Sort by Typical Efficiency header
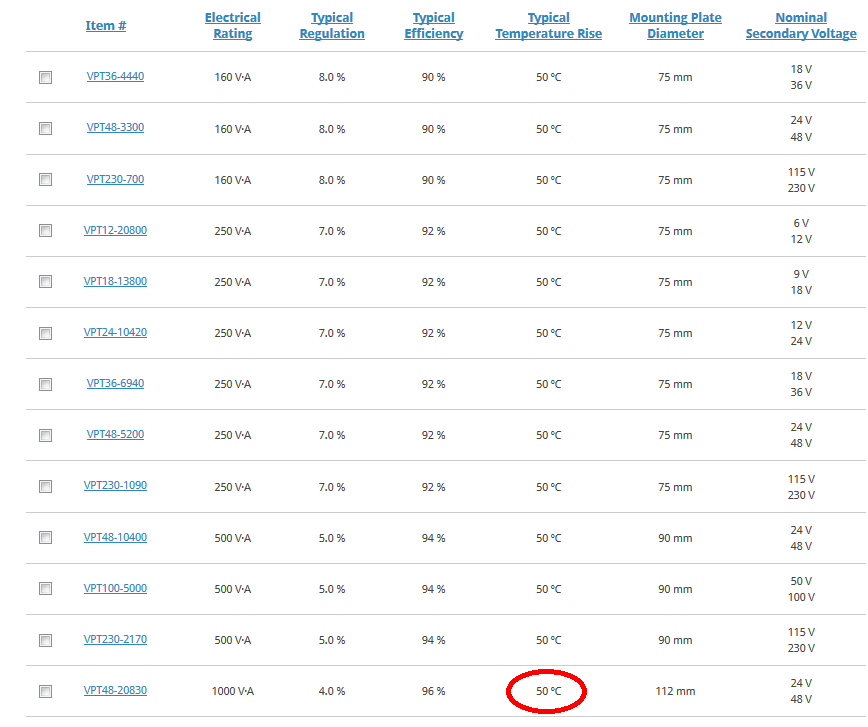Screen dimensions: 868x727 433,25
